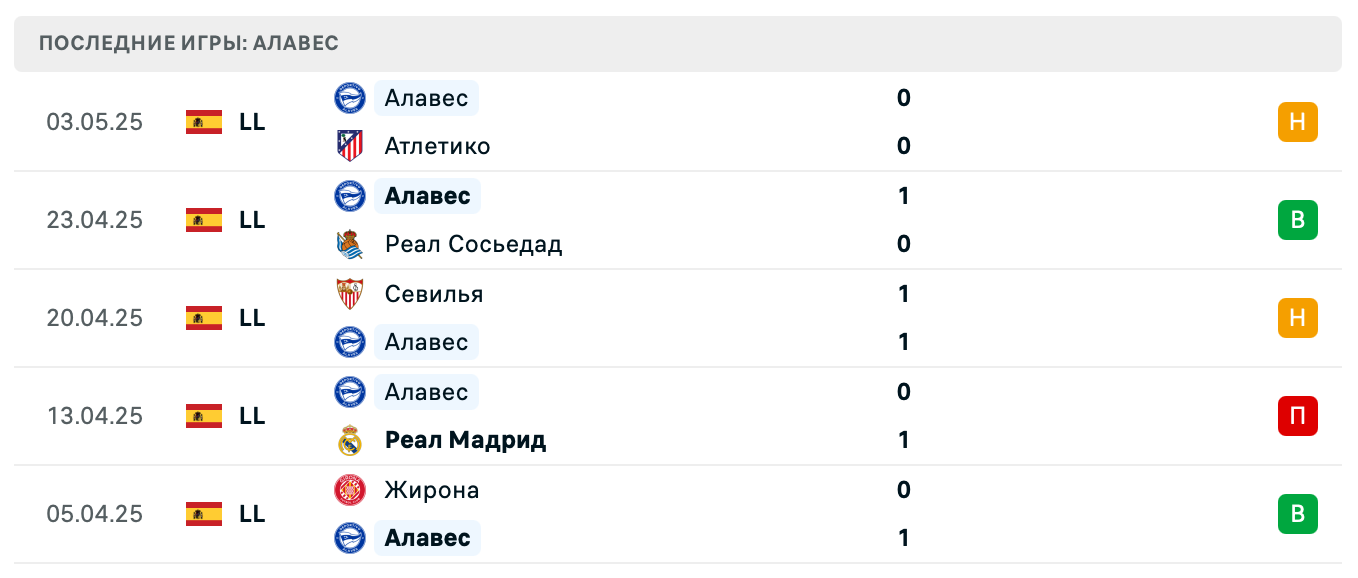The width and height of the screenshot is (1358, 578).
Task: Click the date 03.05.25 in the first row
Action: tap(96, 122)
